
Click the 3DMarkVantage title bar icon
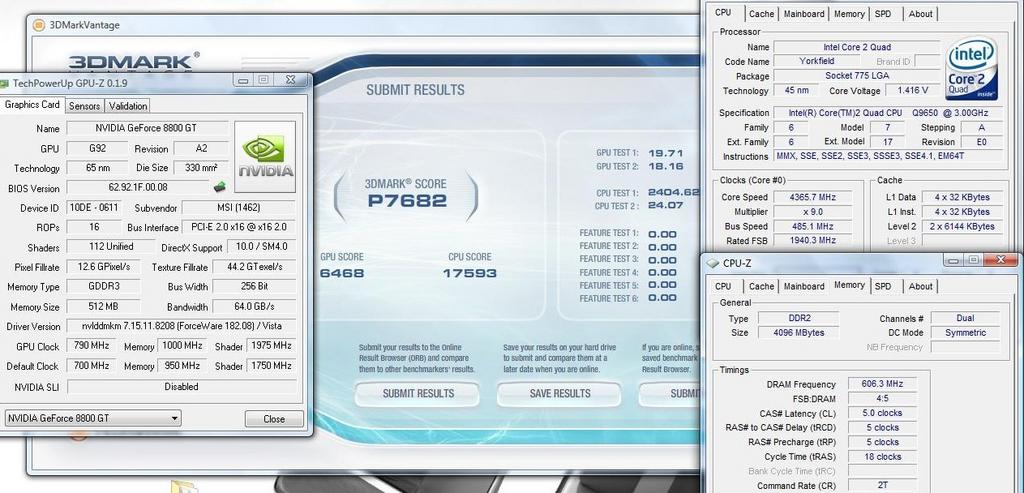pyautogui.click(x=39, y=25)
